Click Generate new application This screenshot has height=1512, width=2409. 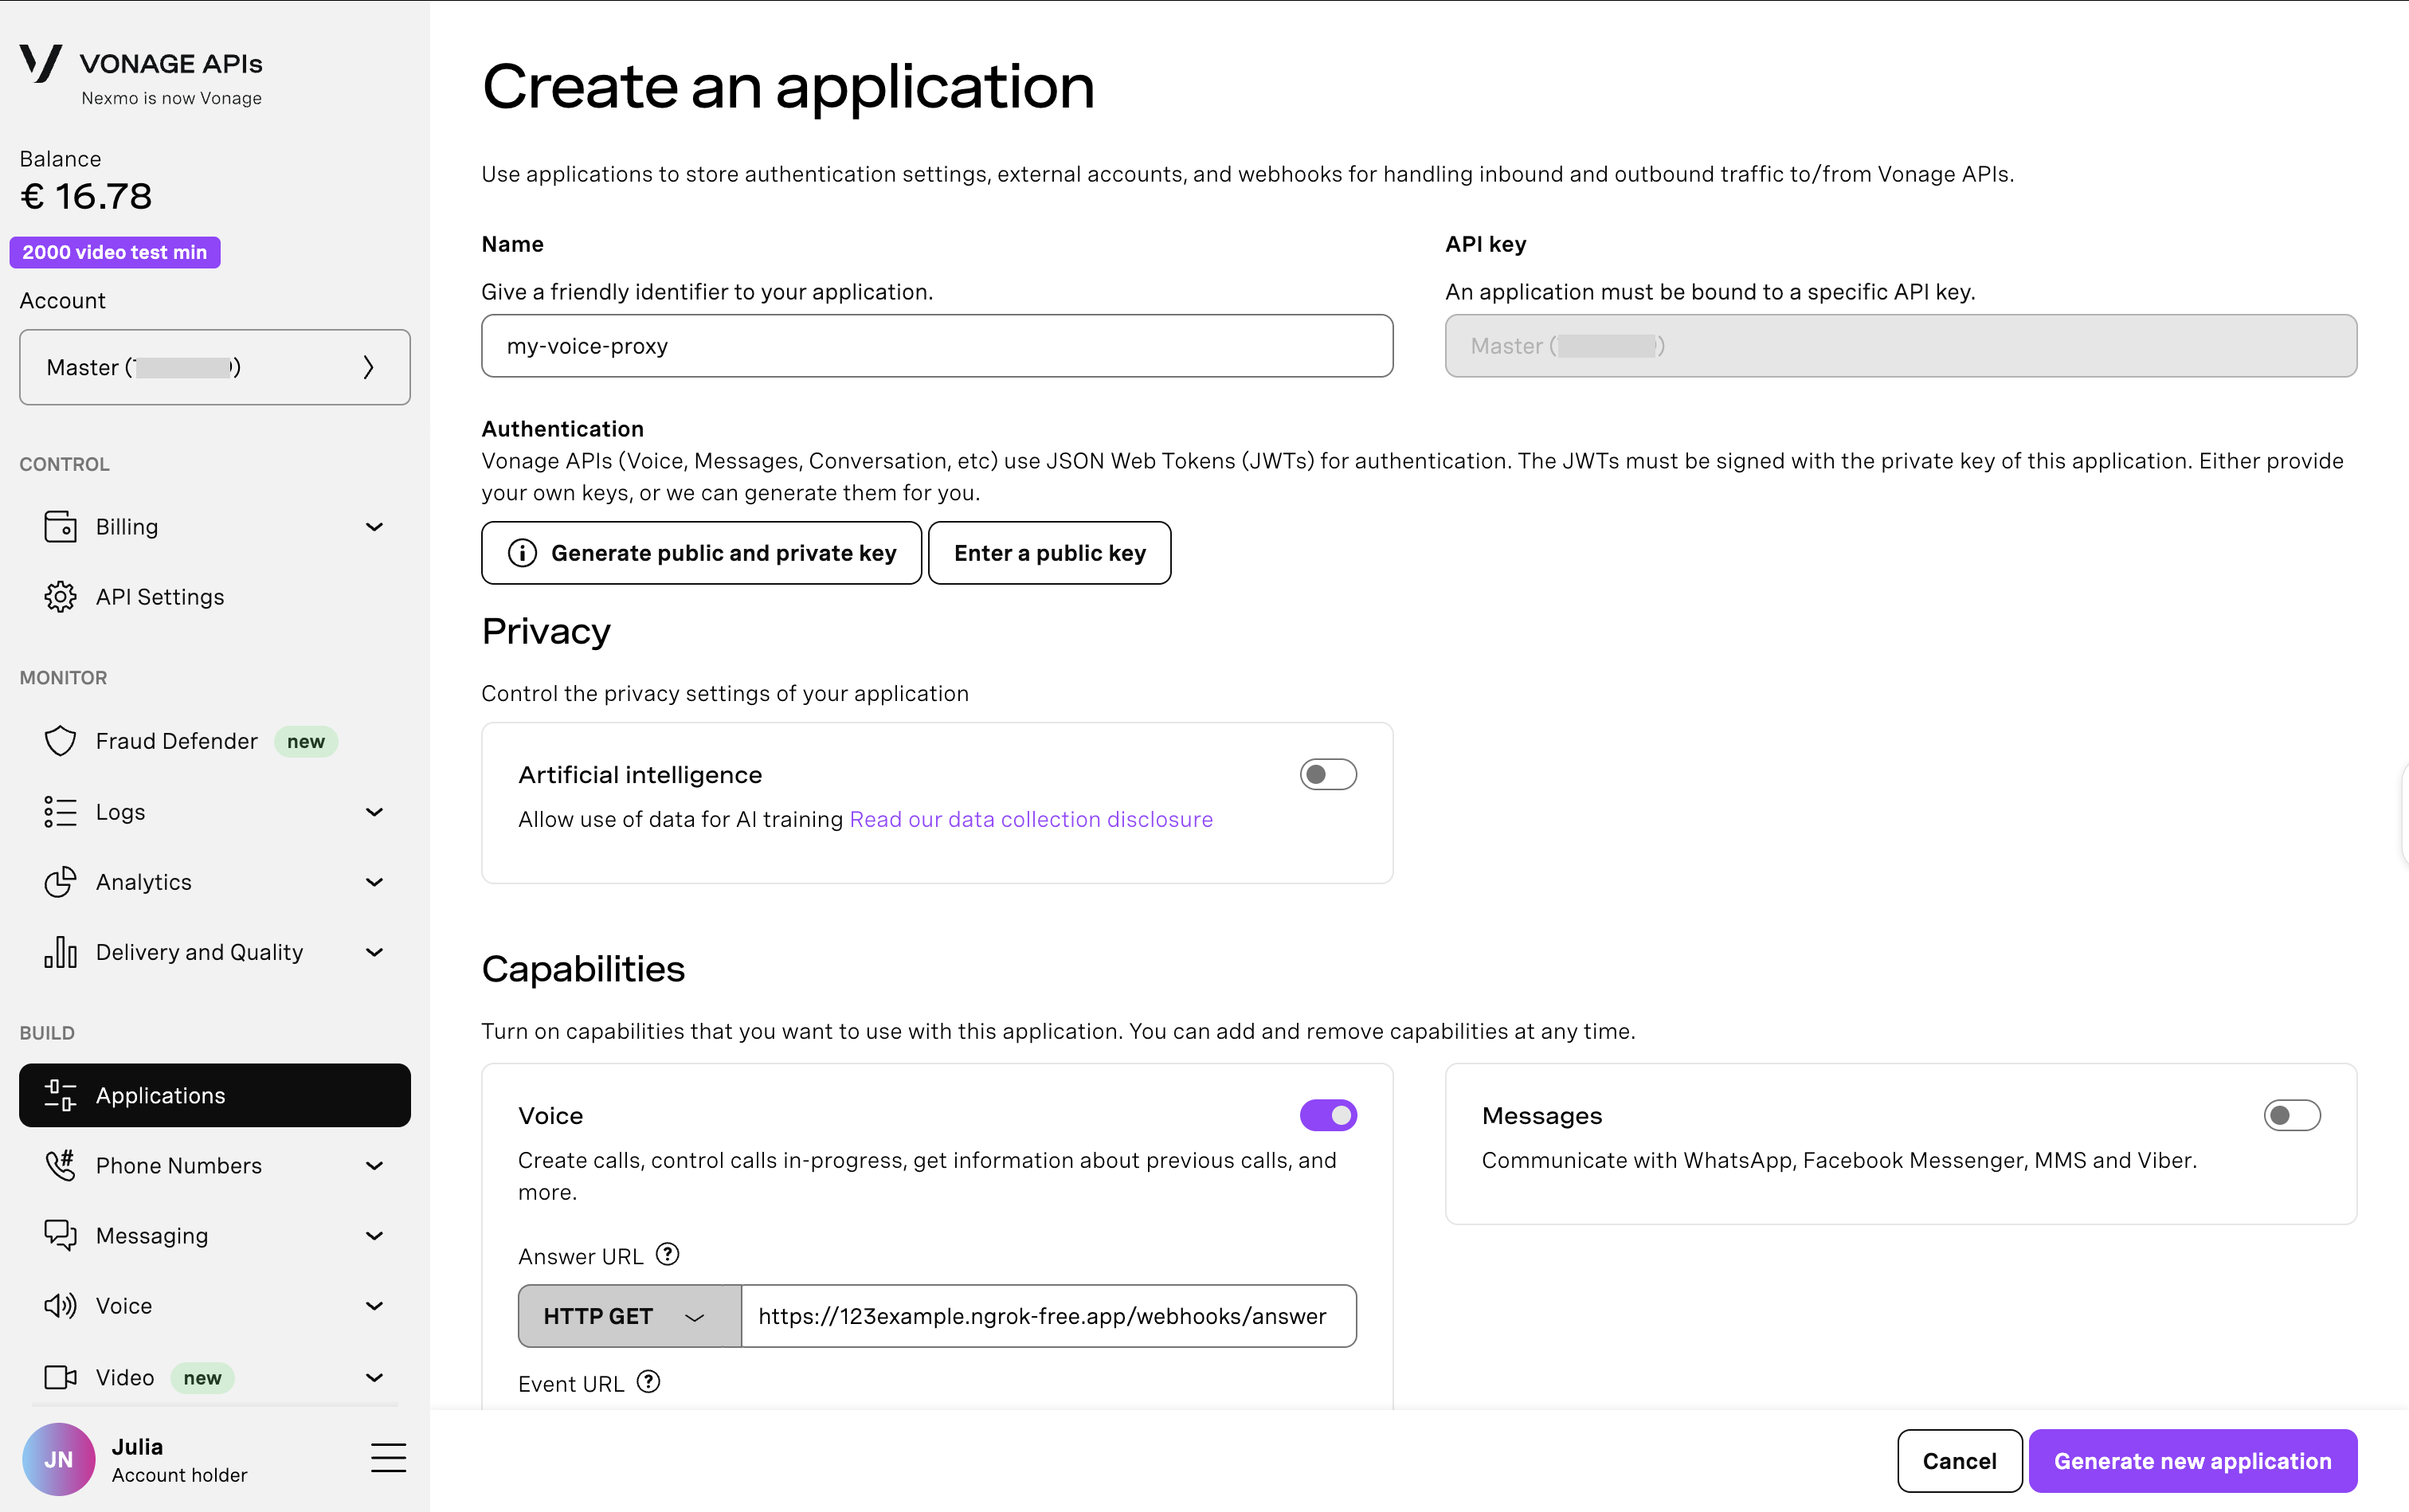2192,1460
